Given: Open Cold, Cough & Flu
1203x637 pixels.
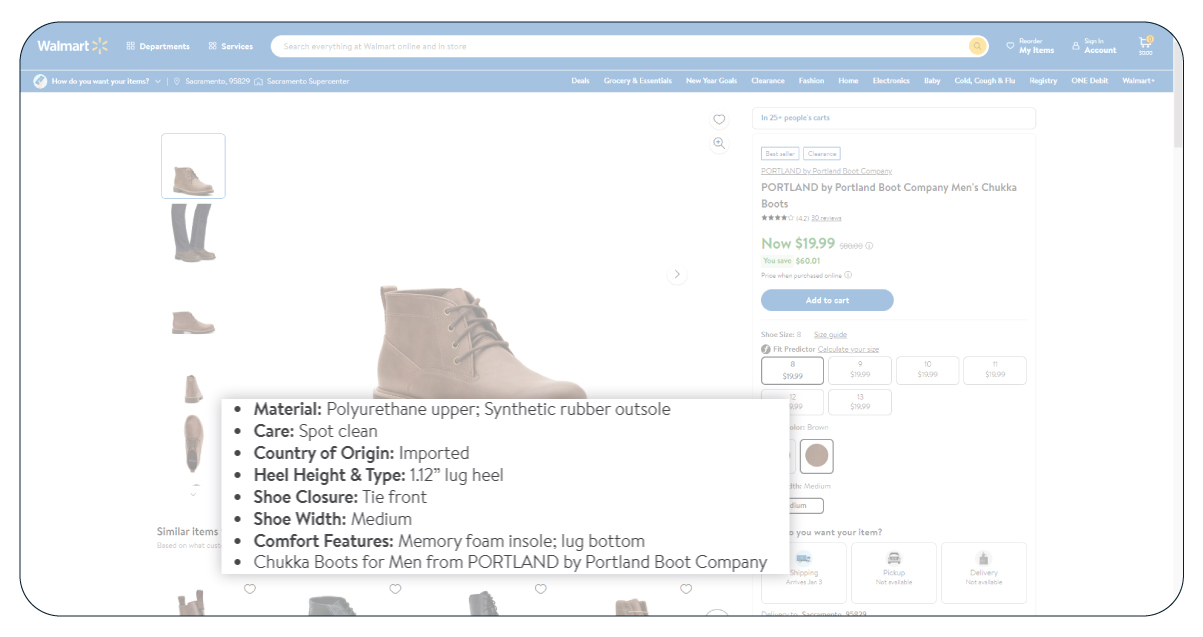Looking at the screenshot, I should [985, 81].
